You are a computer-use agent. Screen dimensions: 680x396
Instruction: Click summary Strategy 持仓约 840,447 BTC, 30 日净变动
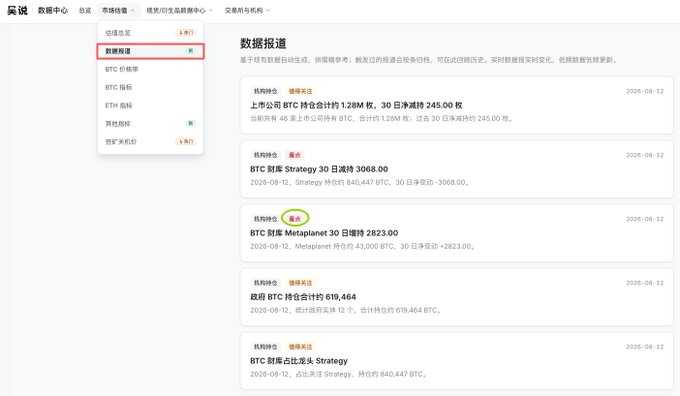point(360,182)
